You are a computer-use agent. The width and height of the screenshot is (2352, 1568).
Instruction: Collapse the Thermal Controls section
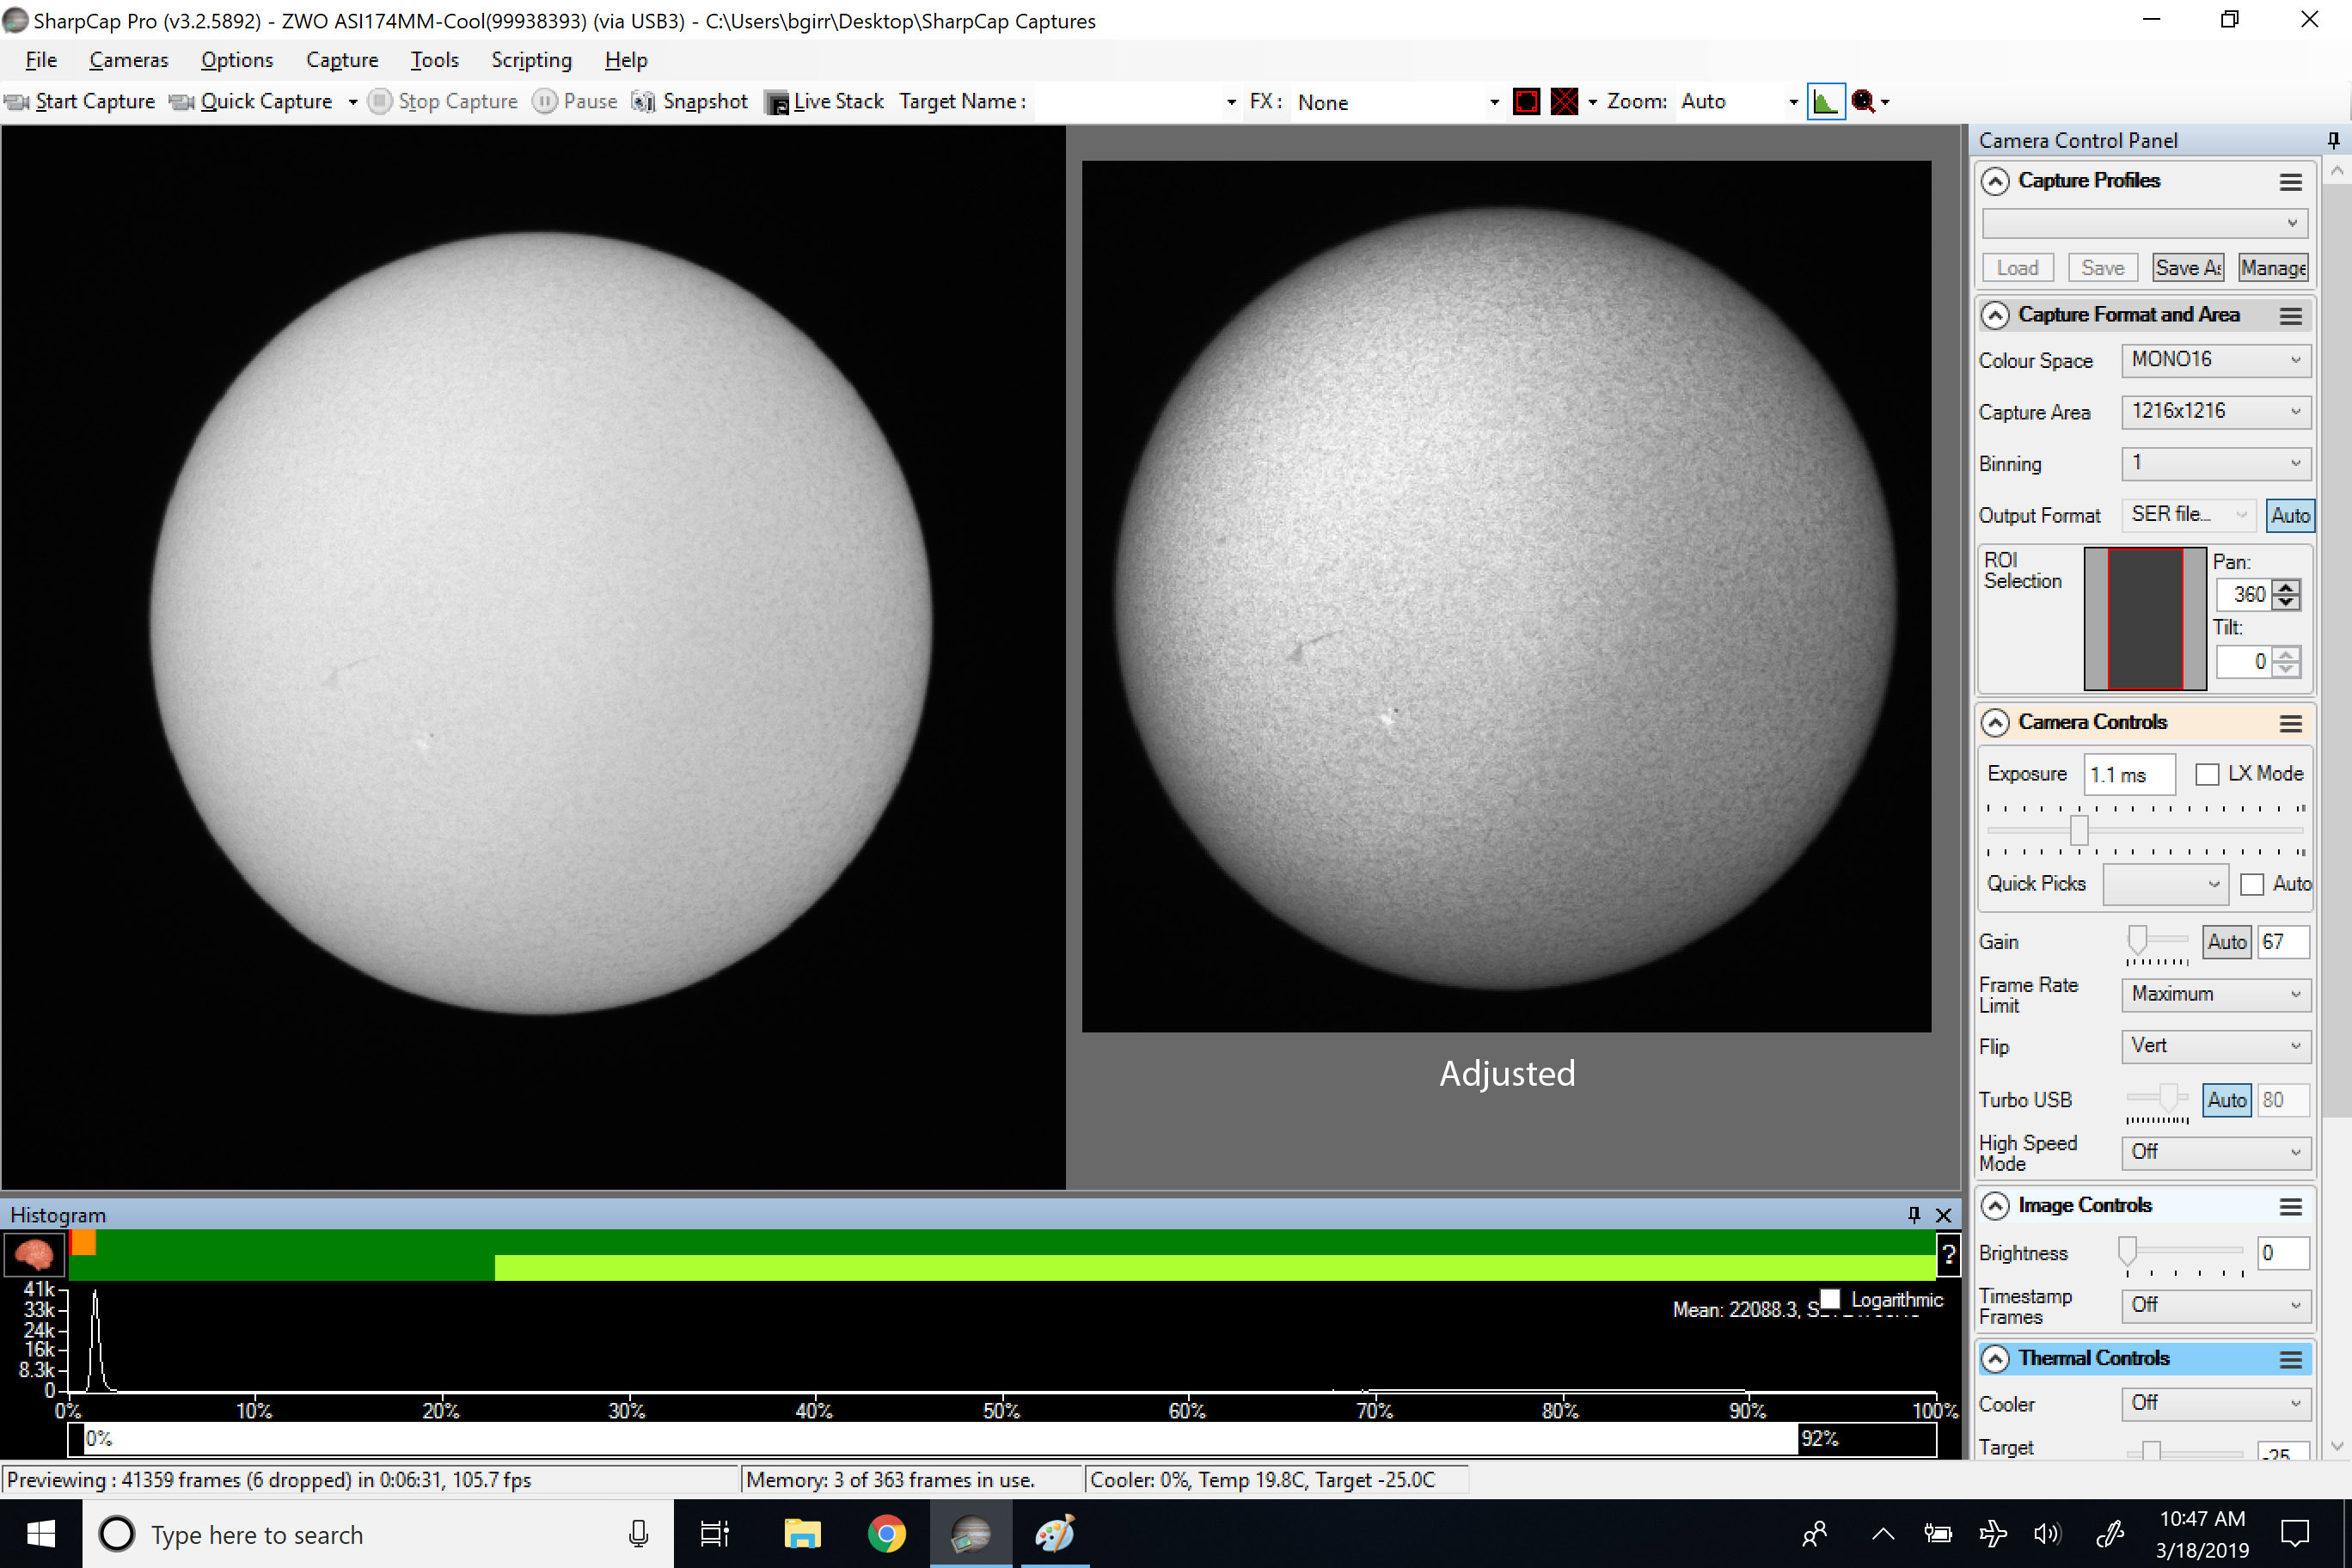coord(1994,1358)
